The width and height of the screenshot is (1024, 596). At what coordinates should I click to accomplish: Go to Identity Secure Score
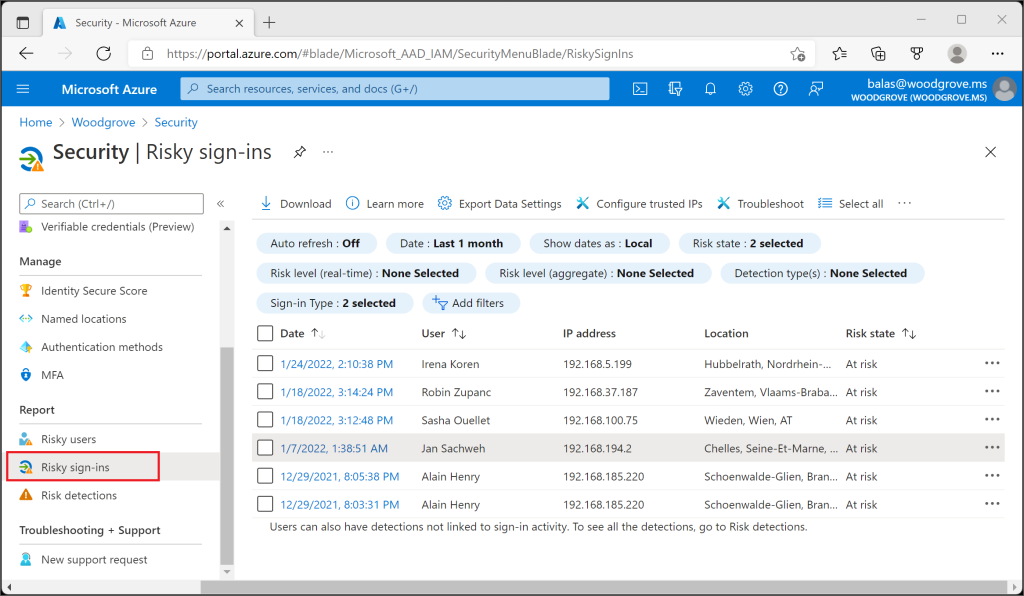click(93, 291)
